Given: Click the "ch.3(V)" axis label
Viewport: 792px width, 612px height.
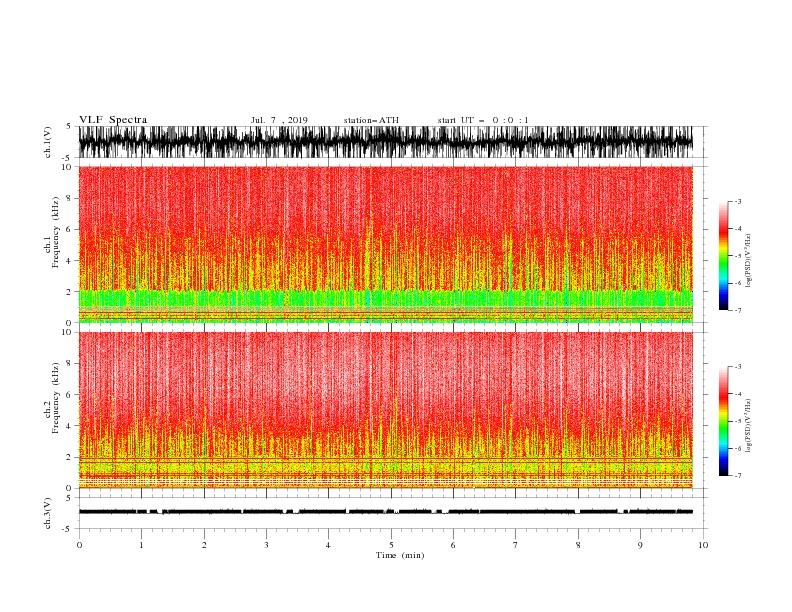Looking at the screenshot, I should (x=48, y=513).
